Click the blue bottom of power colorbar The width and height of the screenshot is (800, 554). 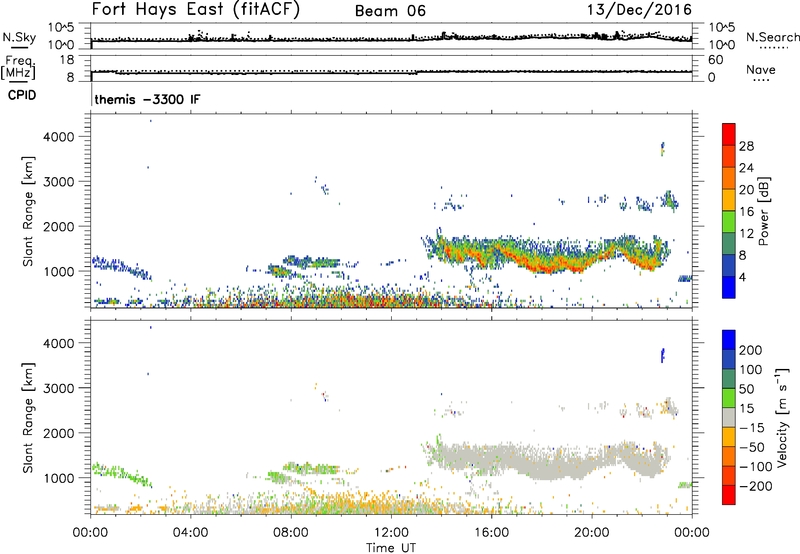(x=729, y=287)
